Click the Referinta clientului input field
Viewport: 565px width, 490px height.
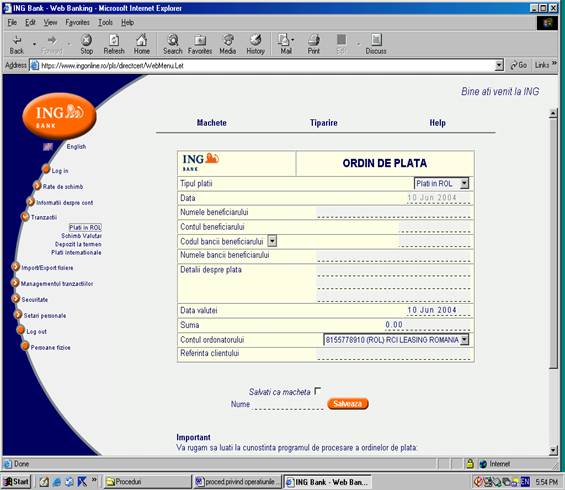pos(393,354)
